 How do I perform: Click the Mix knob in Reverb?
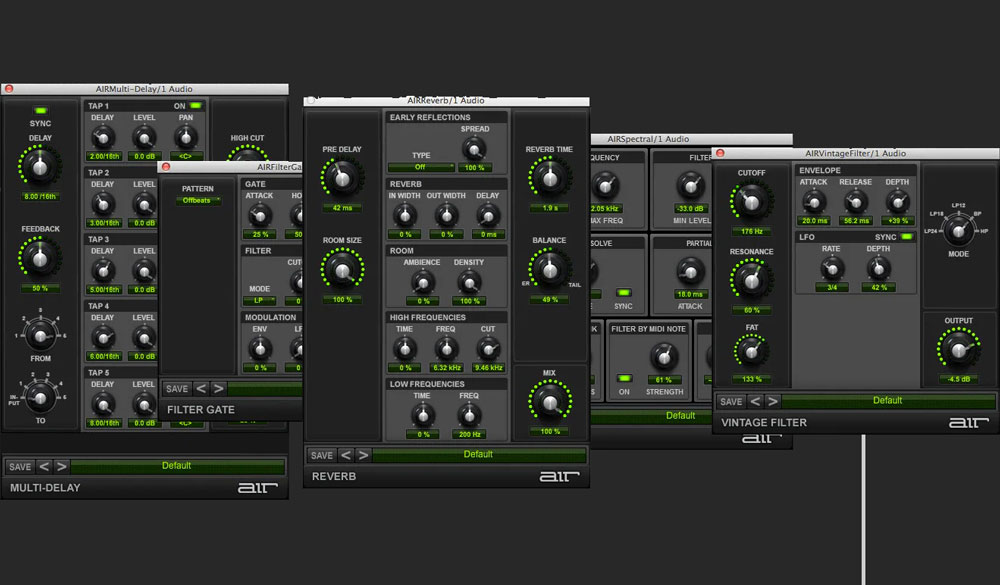click(549, 402)
